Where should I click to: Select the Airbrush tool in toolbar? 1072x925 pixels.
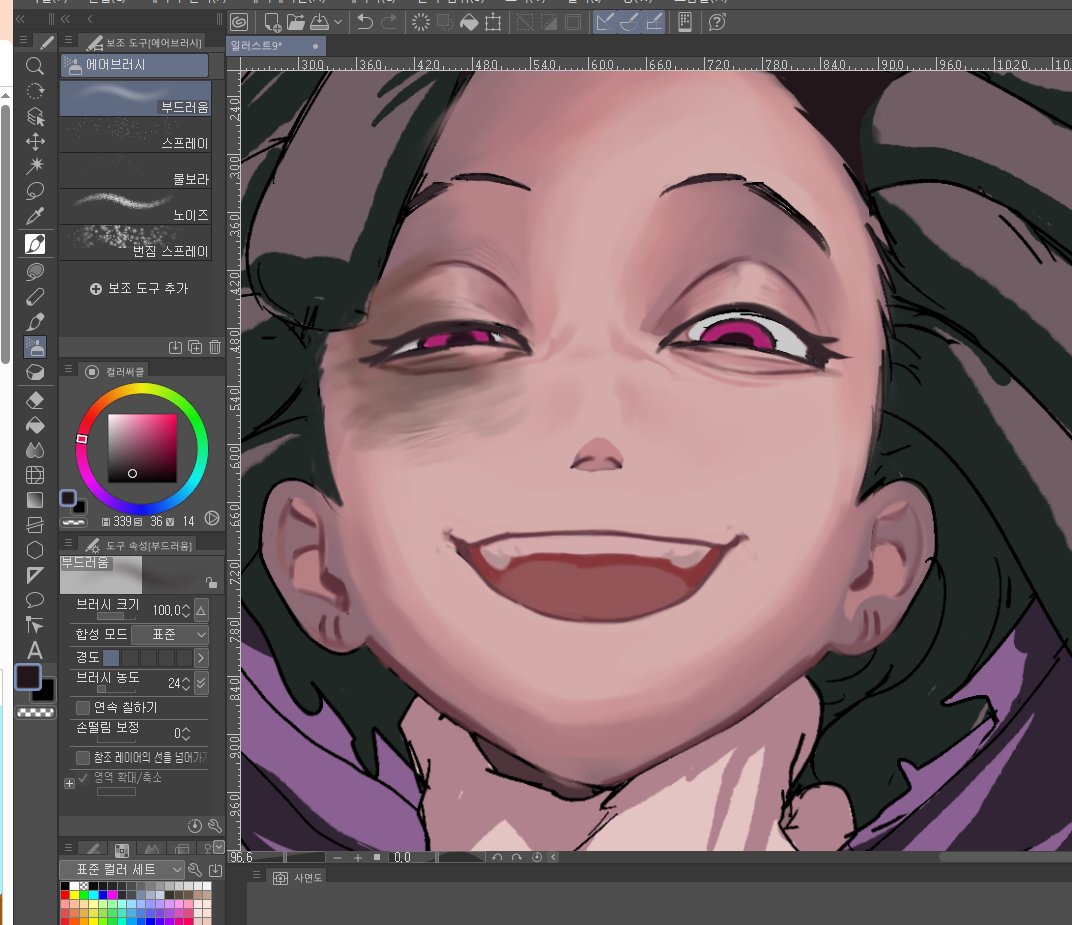point(35,347)
